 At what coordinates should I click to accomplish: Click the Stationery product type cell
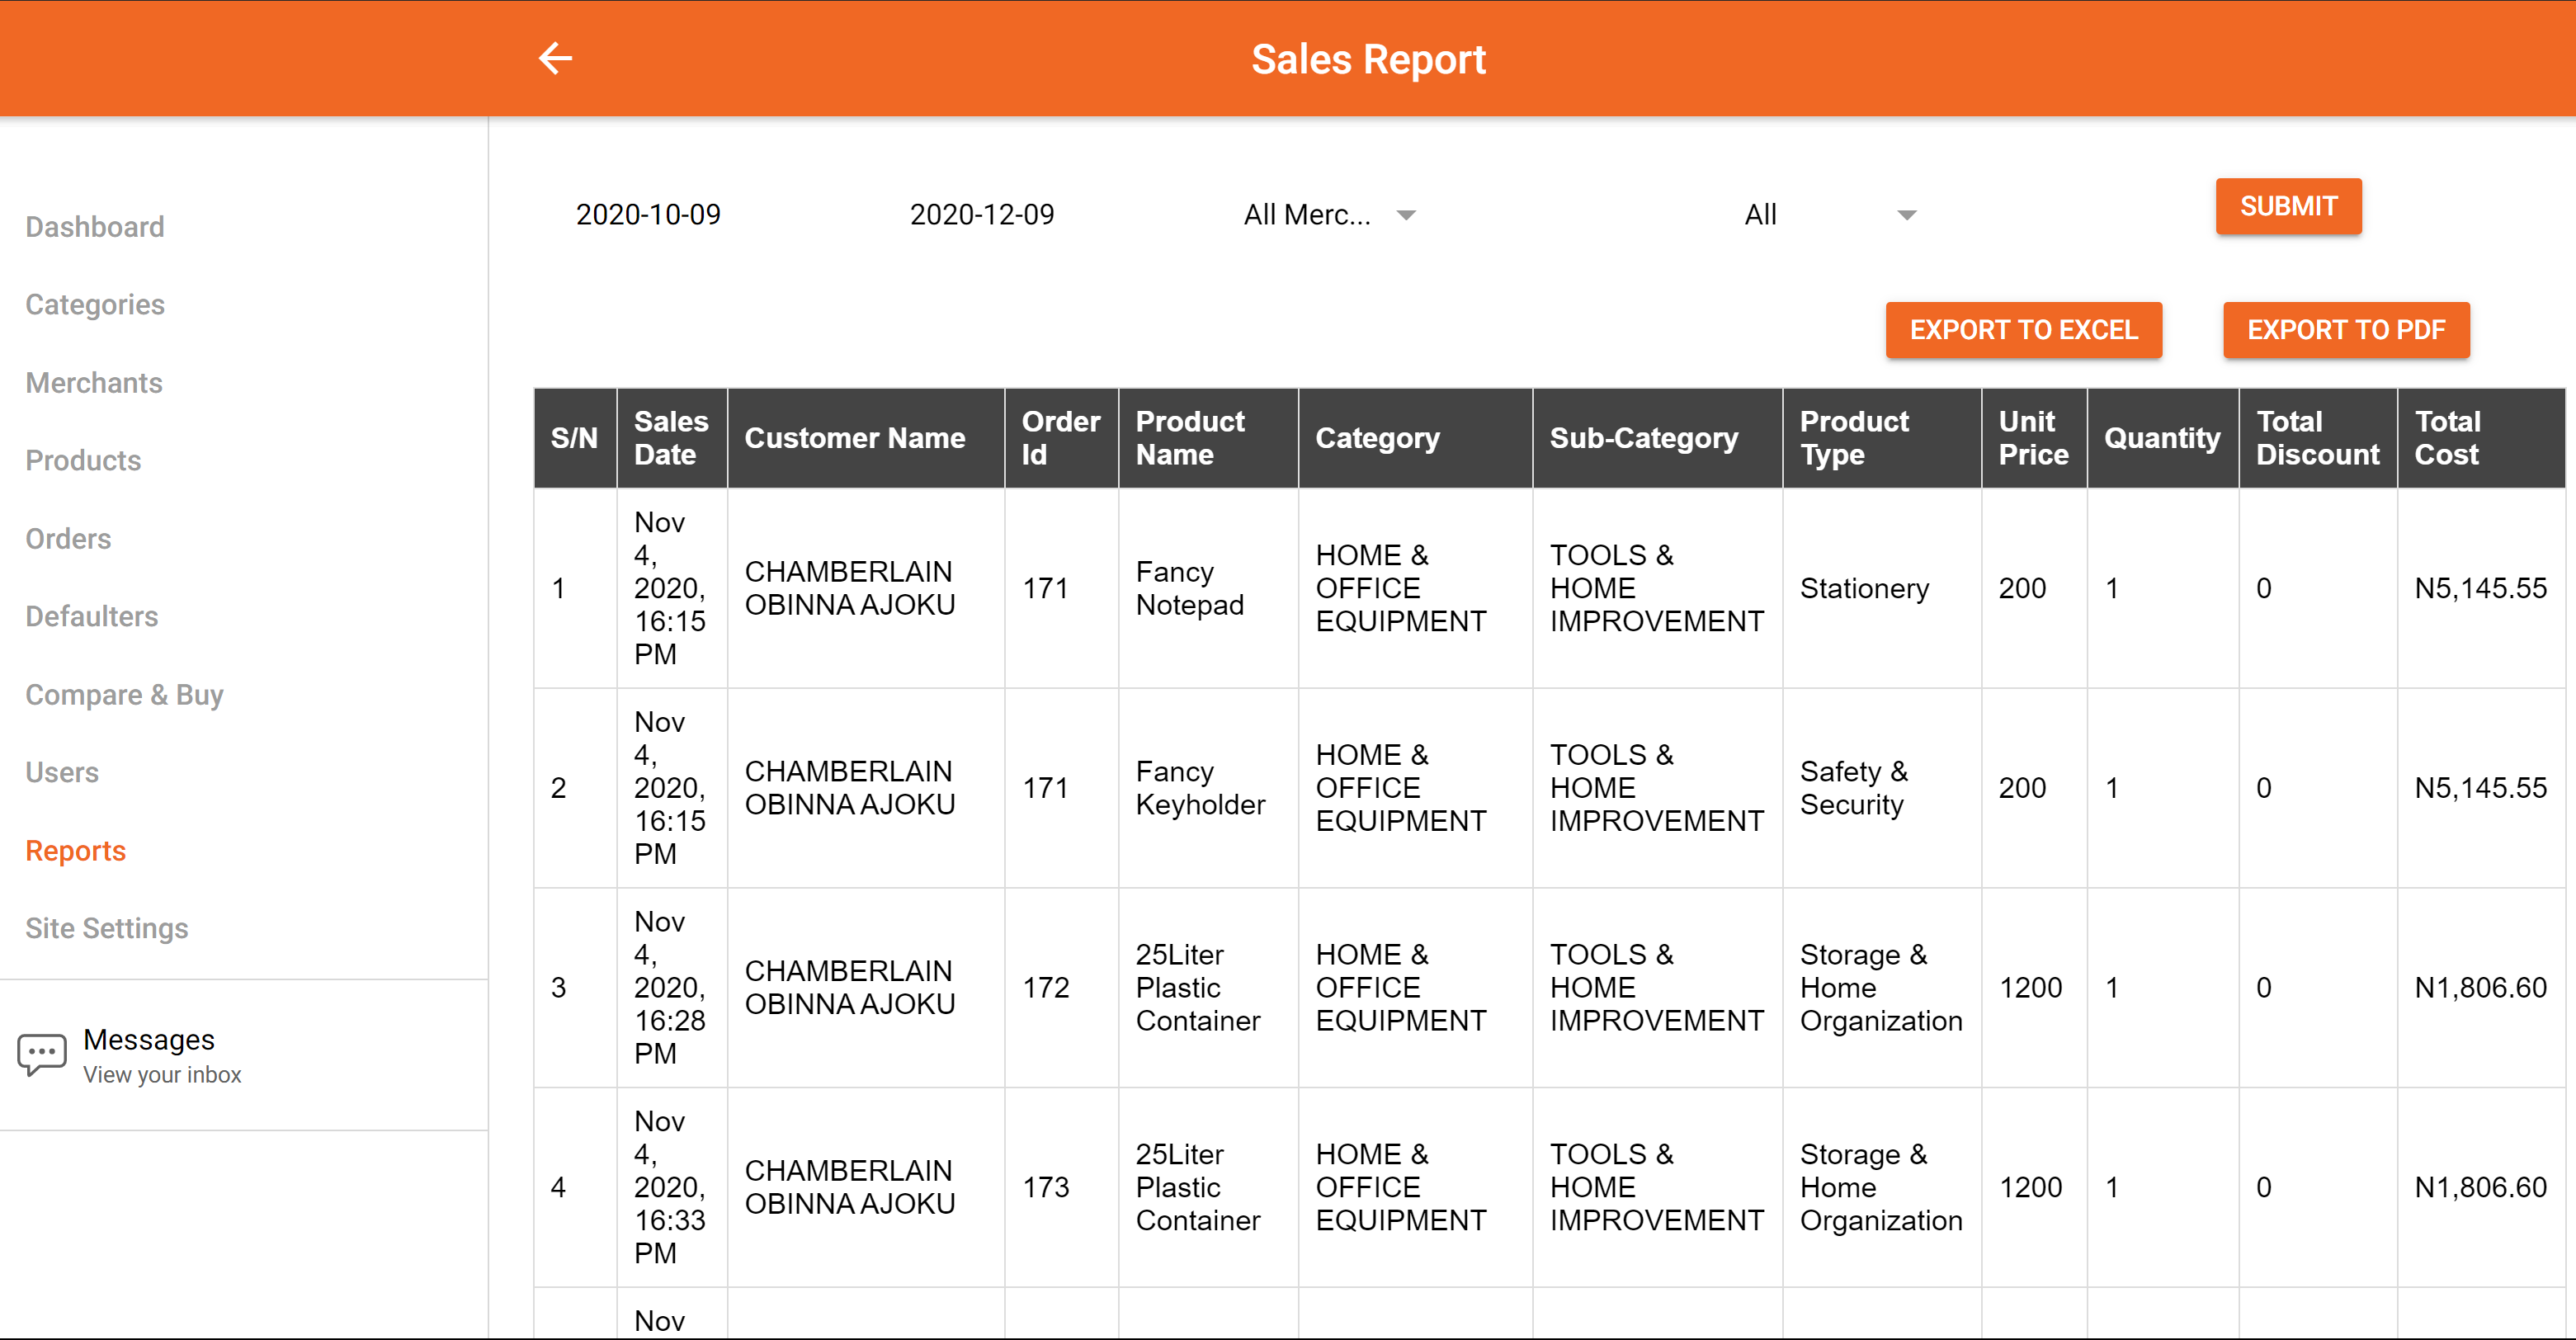1881,588
